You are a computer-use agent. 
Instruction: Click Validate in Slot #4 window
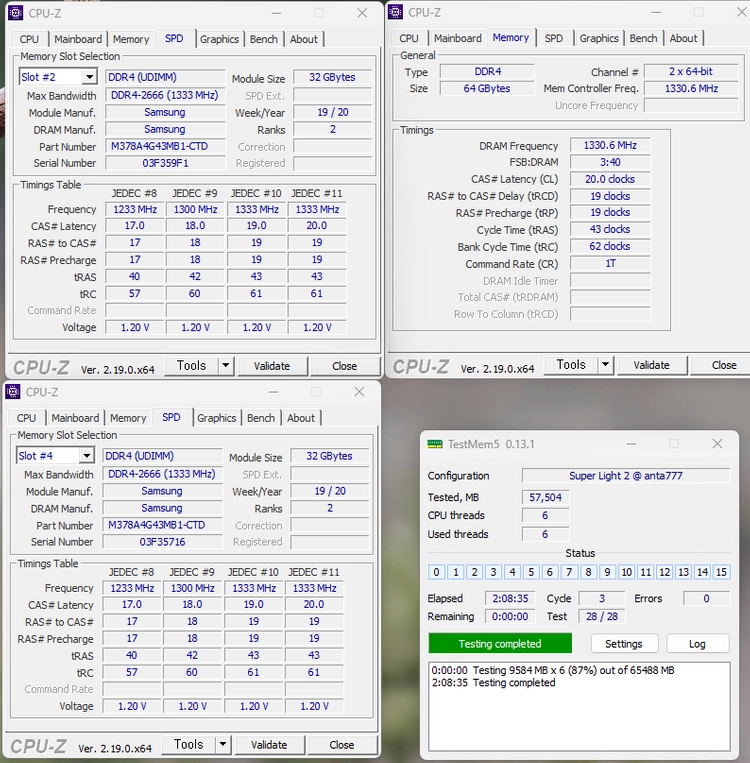coord(269,744)
